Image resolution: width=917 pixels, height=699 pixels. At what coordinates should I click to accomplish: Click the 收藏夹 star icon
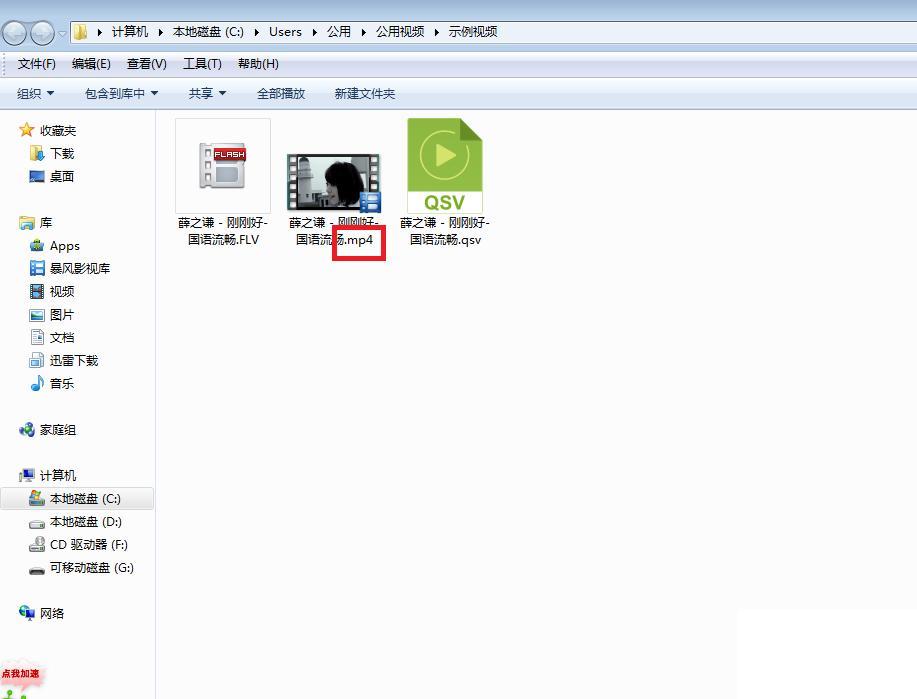click(26, 130)
